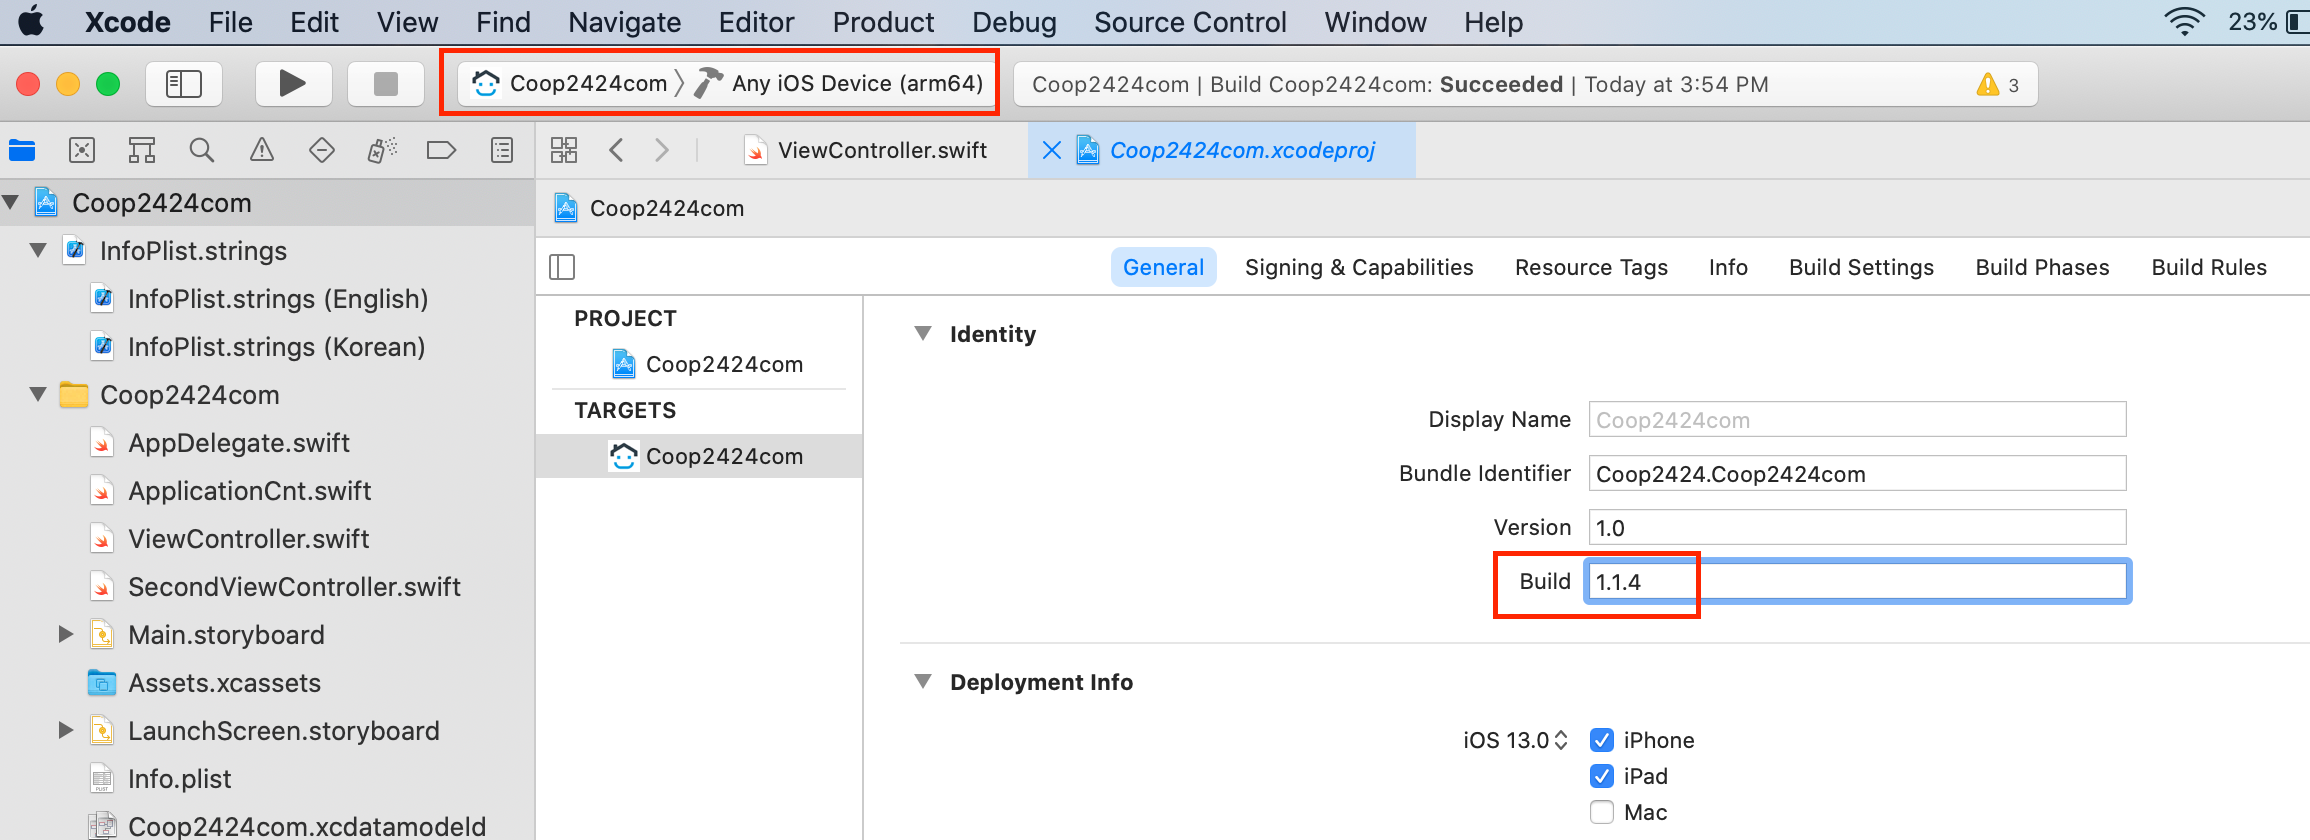Open the Debug menu
Screen dimensions: 2310x840
click(x=1014, y=22)
